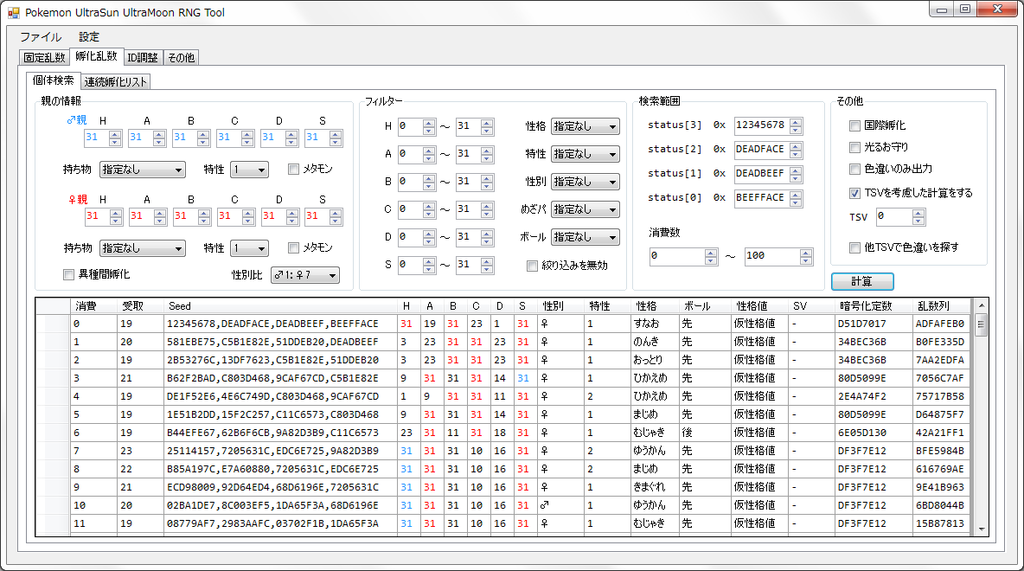This screenshot has height=571, width=1024.
Task: Click the 計算 button
Action: click(862, 281)
